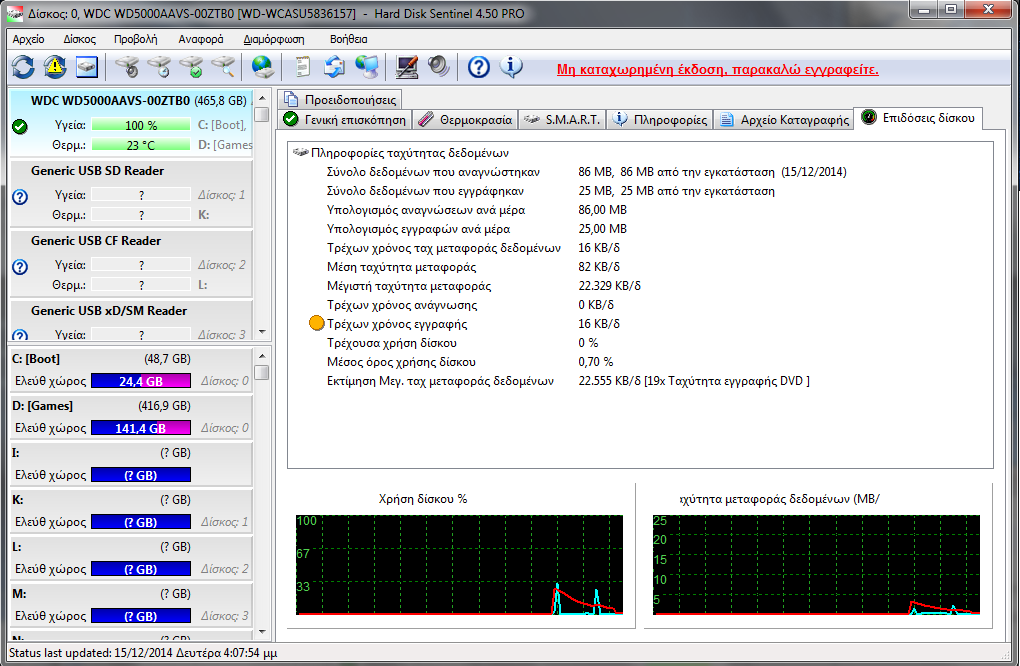
Task: Click the green checkmark status icon for WDC disk
Action: pos(20,126)
